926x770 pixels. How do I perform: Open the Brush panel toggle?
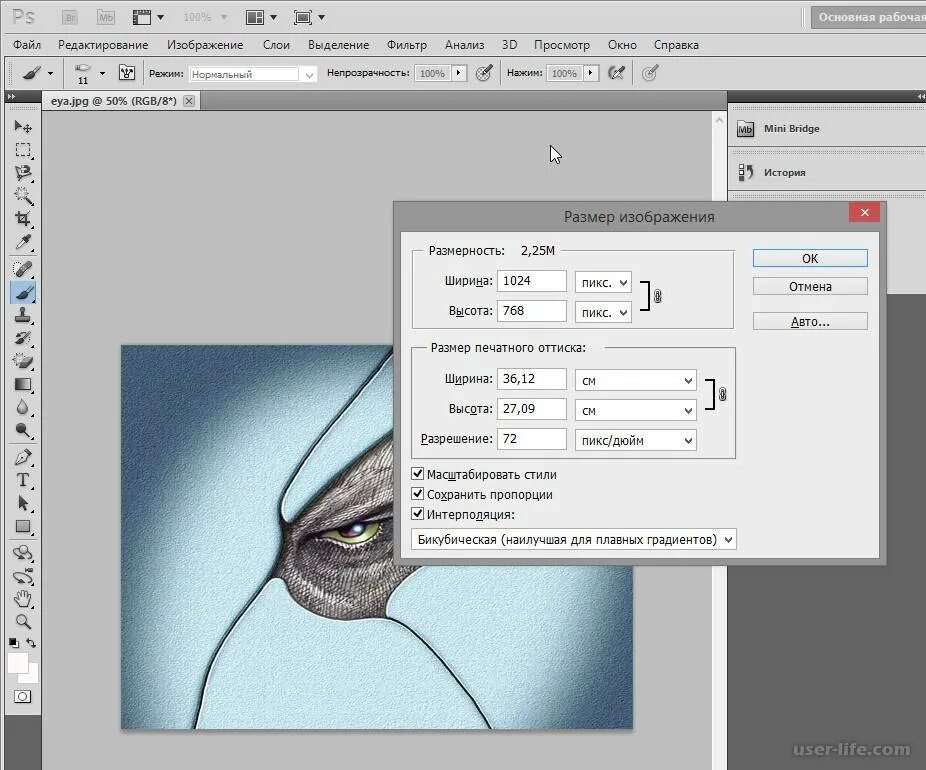[127, 73]
